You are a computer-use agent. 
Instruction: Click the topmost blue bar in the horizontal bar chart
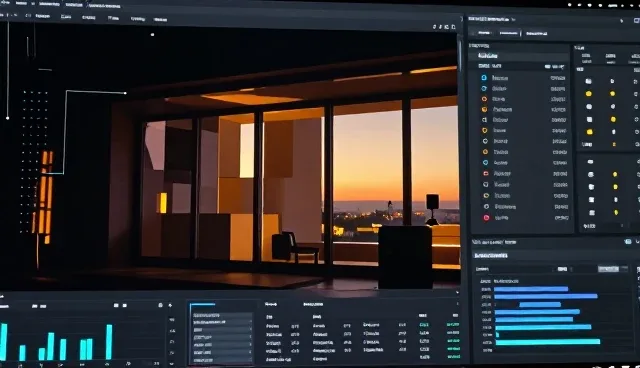click(531, 289)
